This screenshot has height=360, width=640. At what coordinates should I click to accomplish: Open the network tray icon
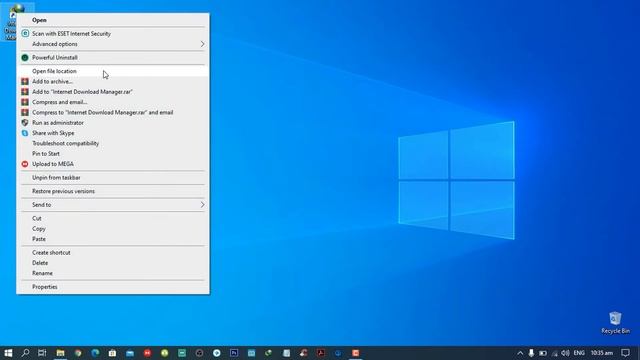pos(554,353)
